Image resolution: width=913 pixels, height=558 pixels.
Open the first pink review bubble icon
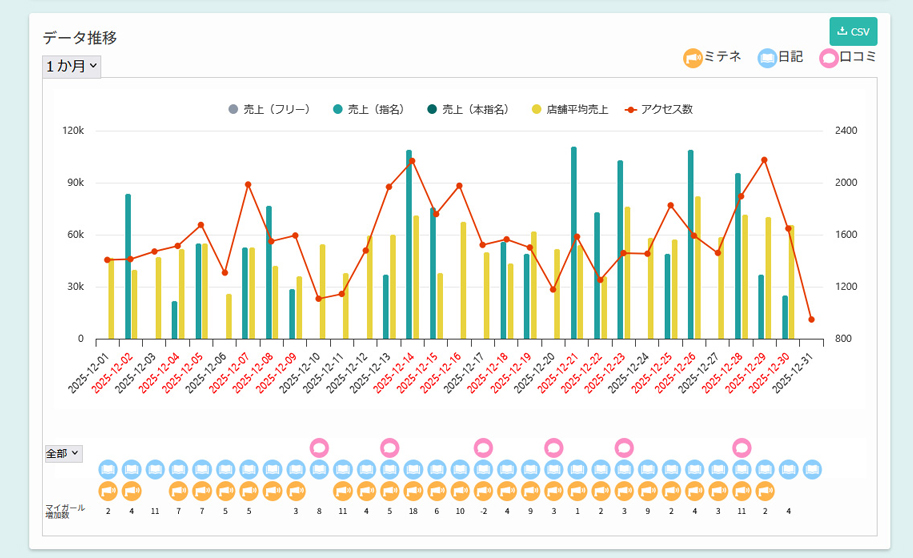click(x=319, y=447)
